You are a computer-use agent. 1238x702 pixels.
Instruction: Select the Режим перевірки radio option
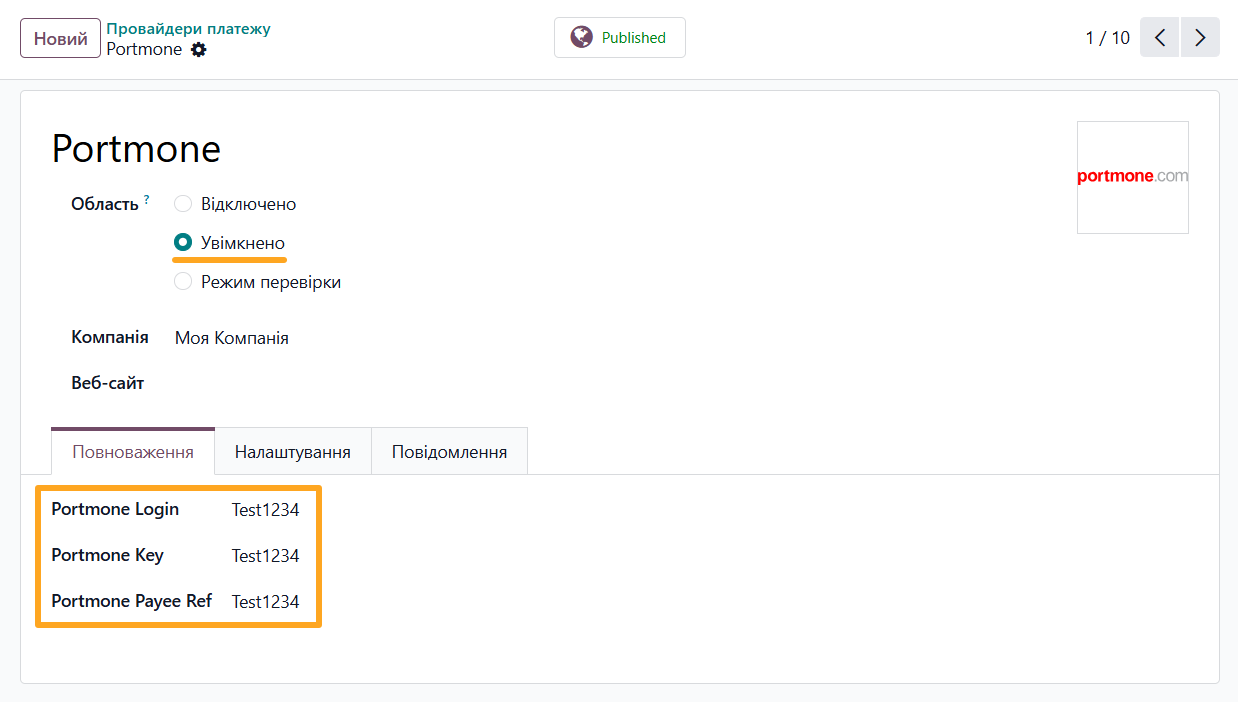tap(183, 282)
